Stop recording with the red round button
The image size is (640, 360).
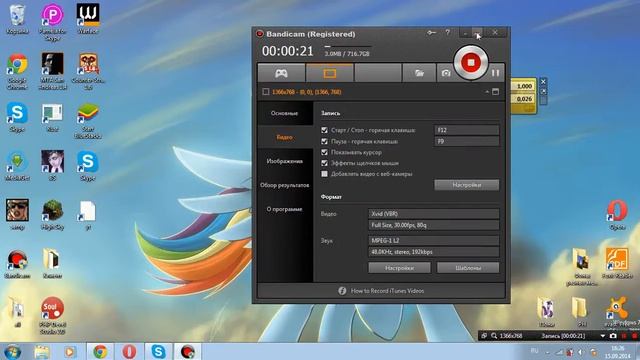click(471, 63)
